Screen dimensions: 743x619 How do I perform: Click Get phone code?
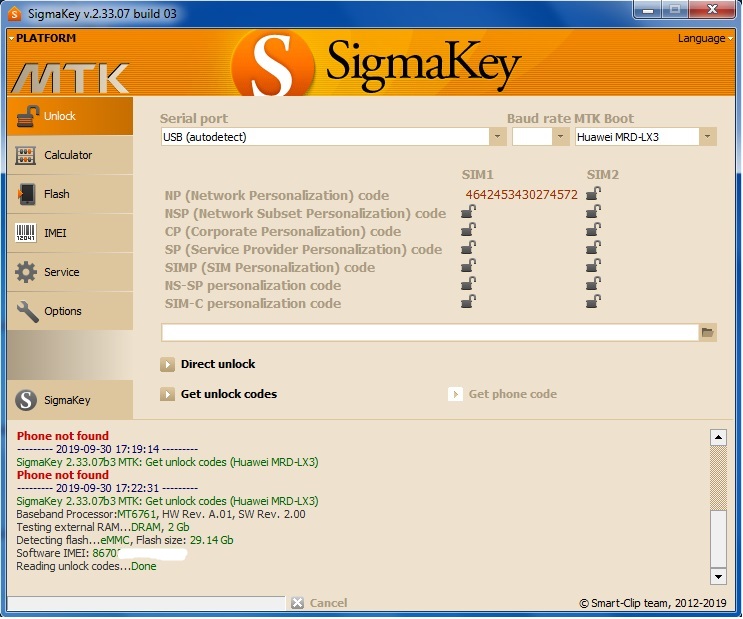502,394
